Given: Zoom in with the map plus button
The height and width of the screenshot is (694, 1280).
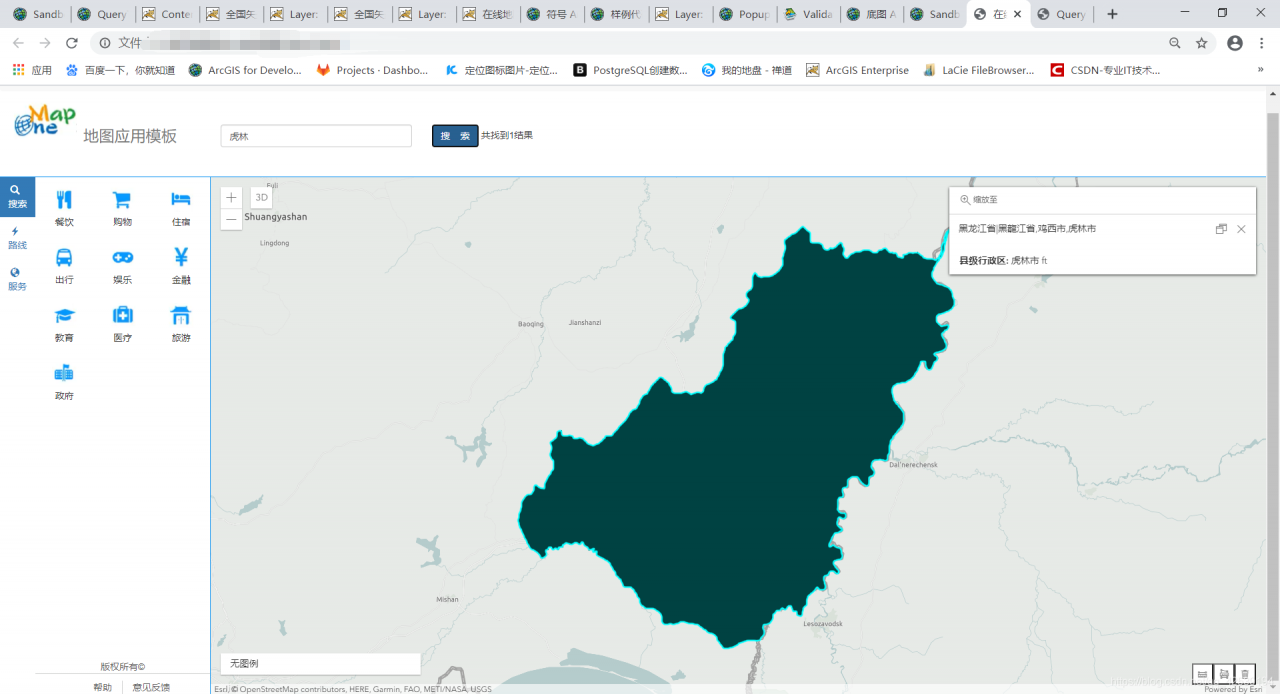Looking at the screenshot, I should pos(231,198).
